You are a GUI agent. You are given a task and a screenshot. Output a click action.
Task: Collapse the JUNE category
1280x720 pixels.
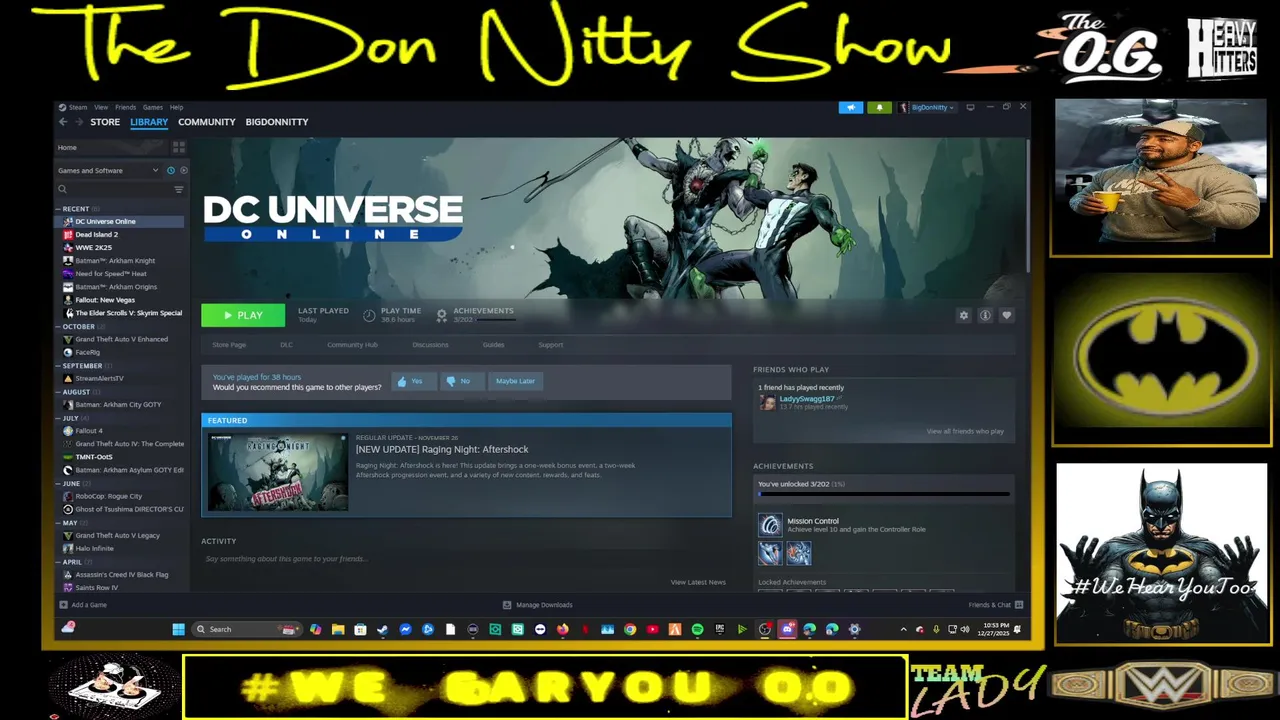pyautogui.click(x=59, y=483)
